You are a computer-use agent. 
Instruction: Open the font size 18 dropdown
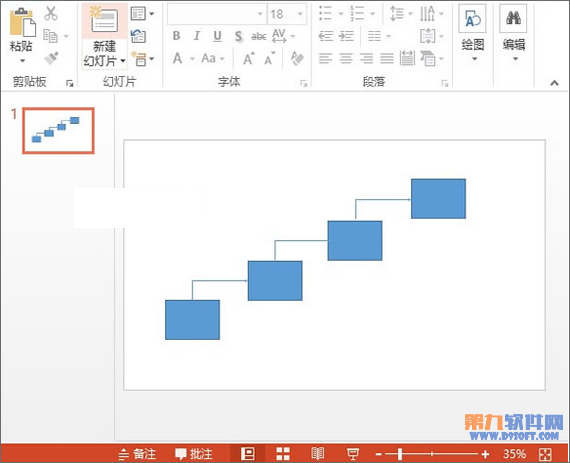300,14
